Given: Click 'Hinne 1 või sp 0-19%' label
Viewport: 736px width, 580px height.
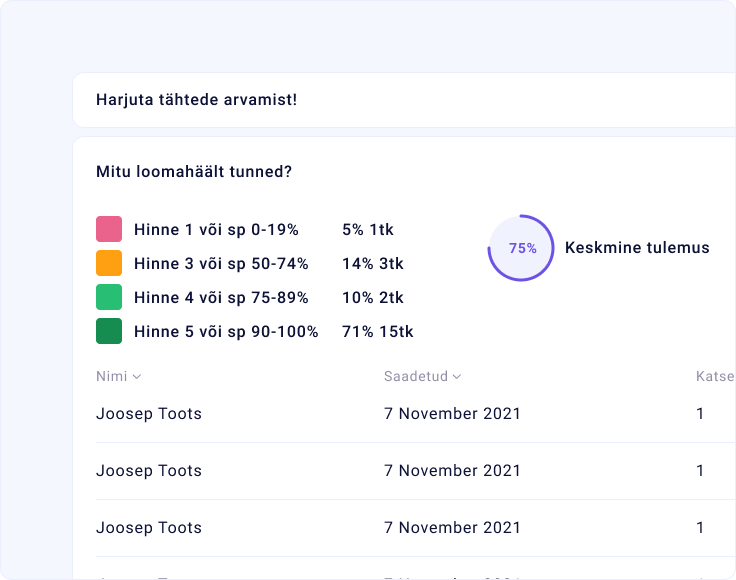Looking at the screenshot, I should [x=216, y=229].
